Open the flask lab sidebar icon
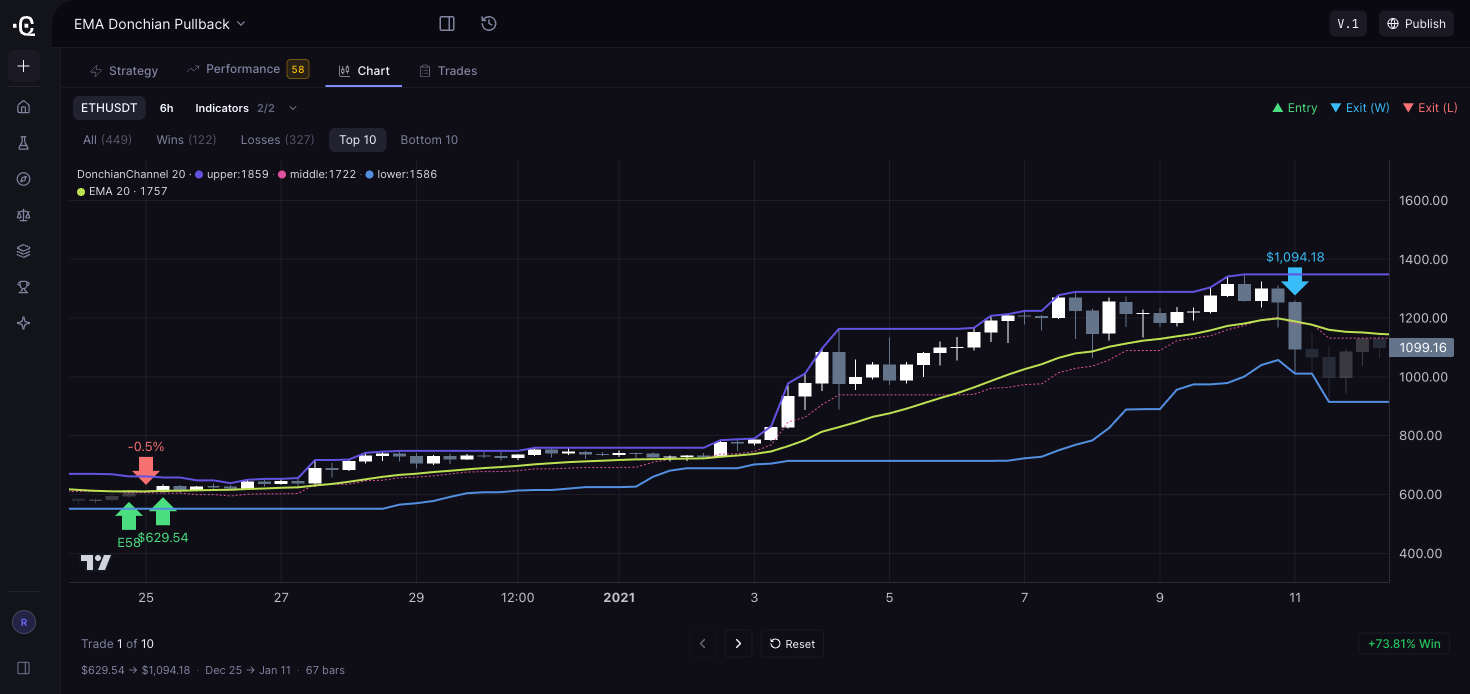This screenshot has width=1470, height=694. [x=24, y=143]
